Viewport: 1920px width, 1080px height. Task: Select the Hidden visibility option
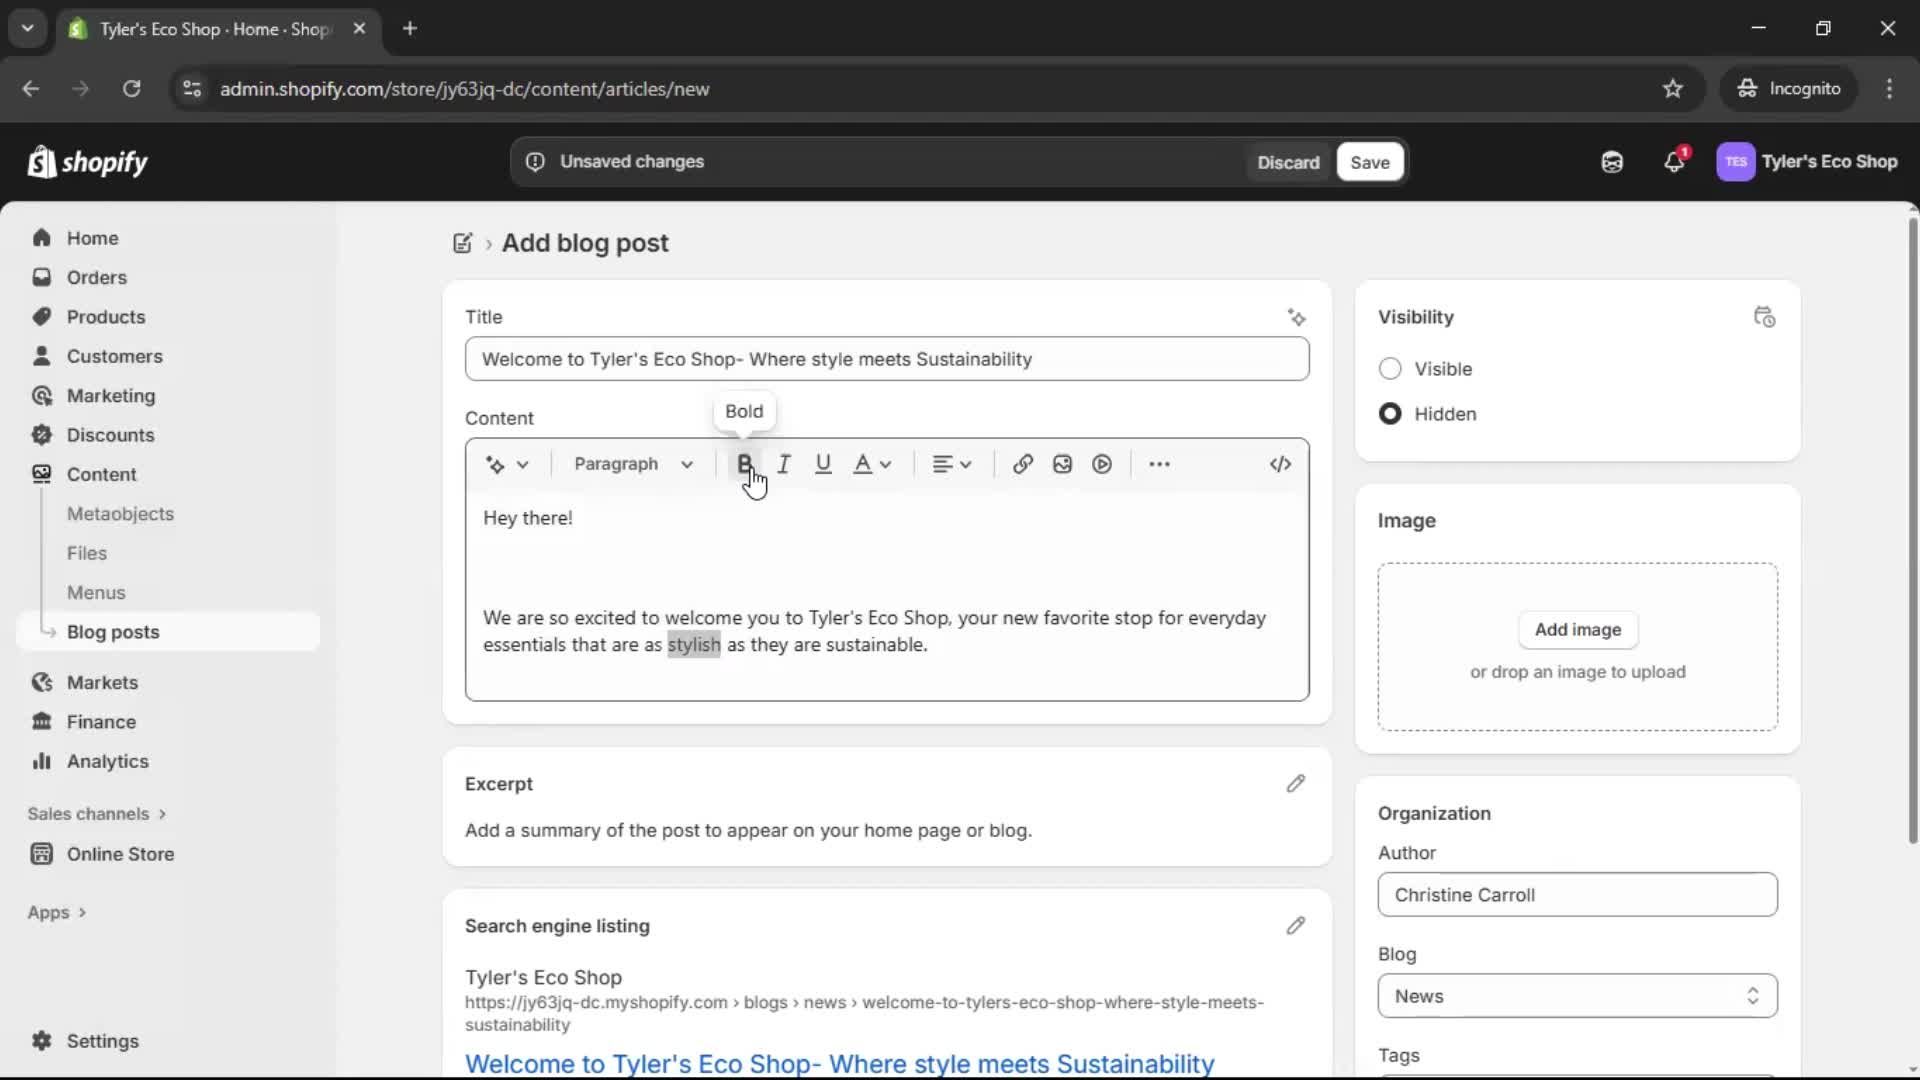click(x=1390, y=413)
